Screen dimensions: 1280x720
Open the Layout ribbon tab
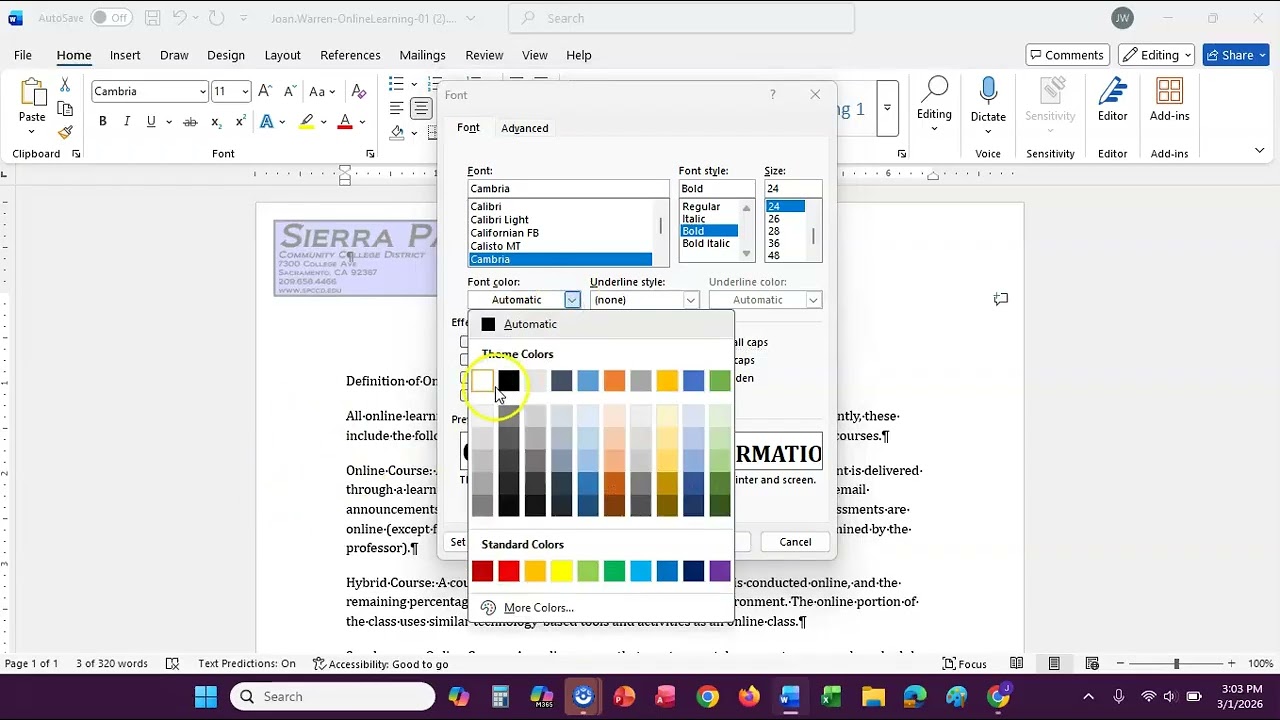[x=282, y=55]
